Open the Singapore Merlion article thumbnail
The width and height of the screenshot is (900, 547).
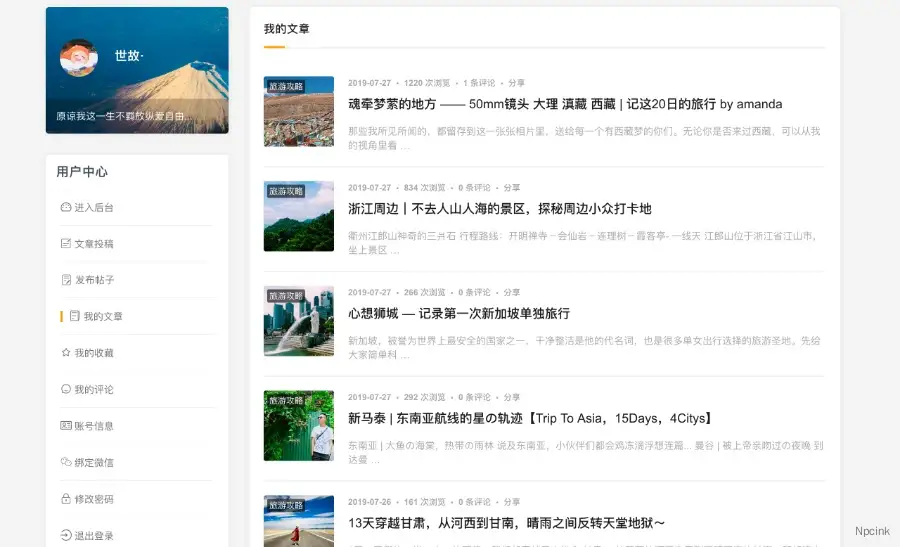click(298, 322)
